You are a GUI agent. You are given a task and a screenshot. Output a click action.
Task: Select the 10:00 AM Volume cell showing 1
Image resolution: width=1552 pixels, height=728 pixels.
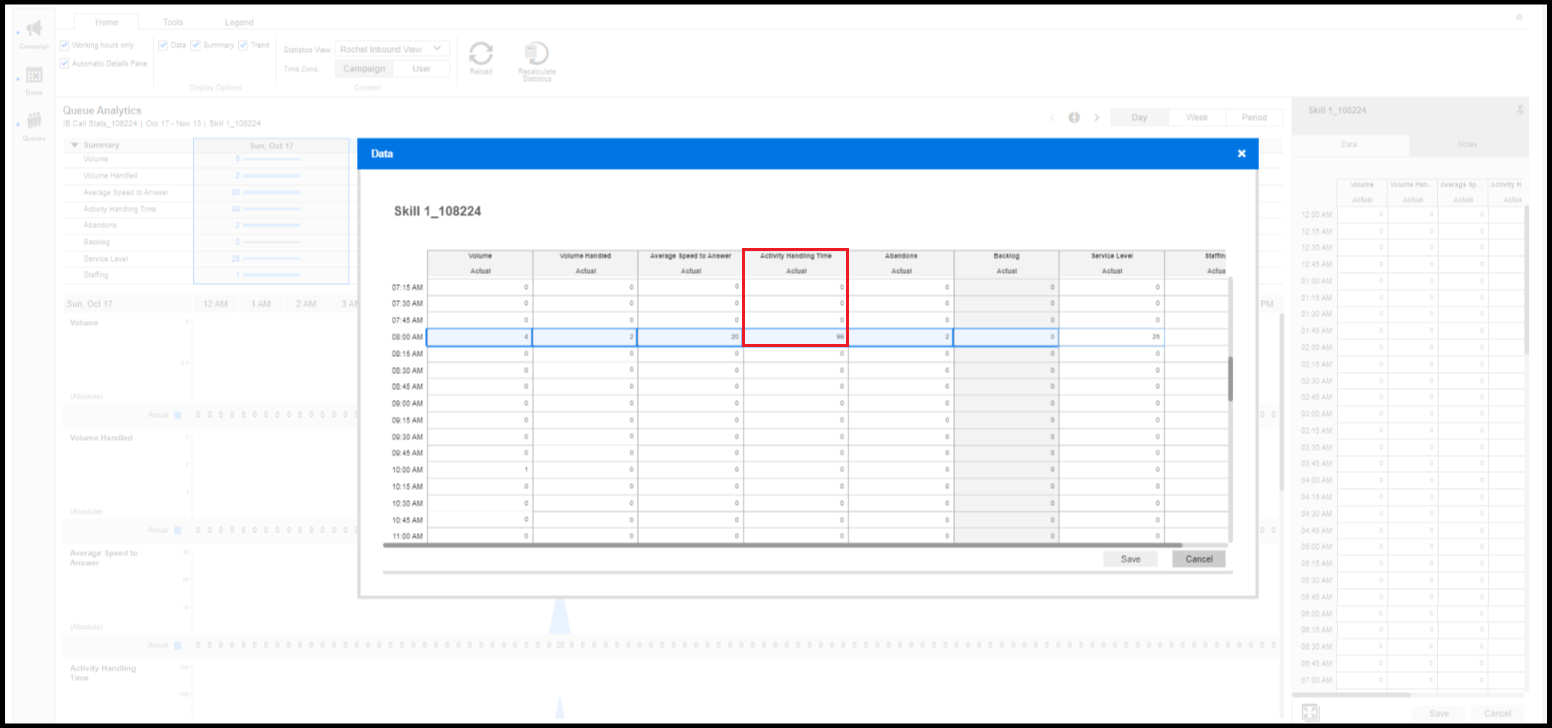[479, 469]
